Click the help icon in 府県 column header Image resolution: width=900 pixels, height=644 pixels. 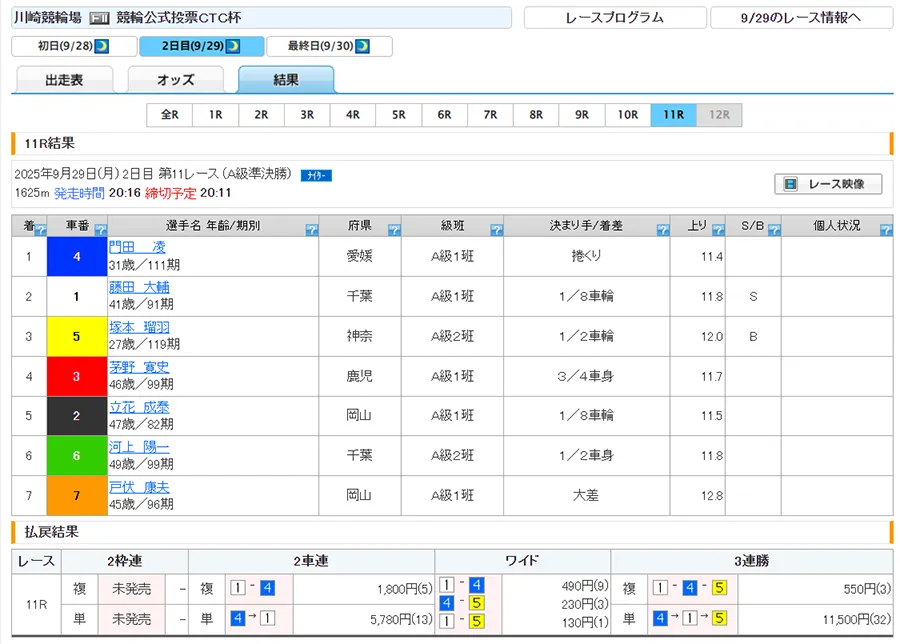point(393,230)
